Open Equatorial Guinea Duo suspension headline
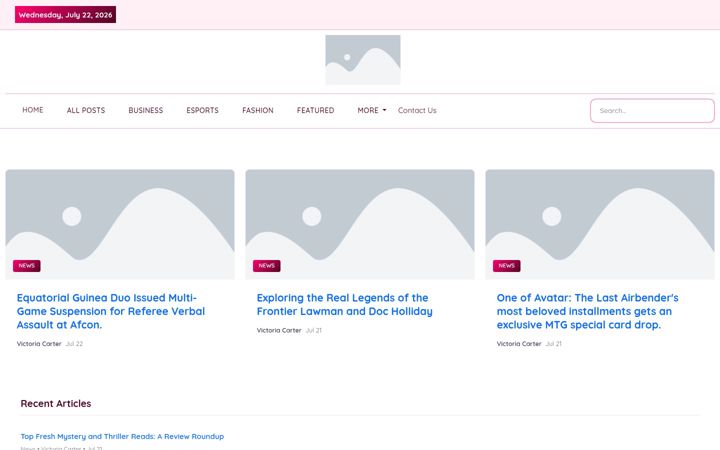720x450 pixels. click(111, 311)
